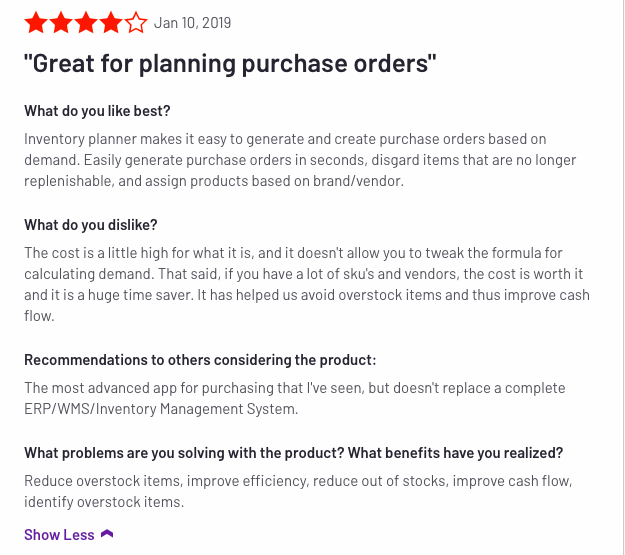The height and width of the screenshot is (555, 625).
Task: Click the problems and benefits question heading
Action: 293,453
